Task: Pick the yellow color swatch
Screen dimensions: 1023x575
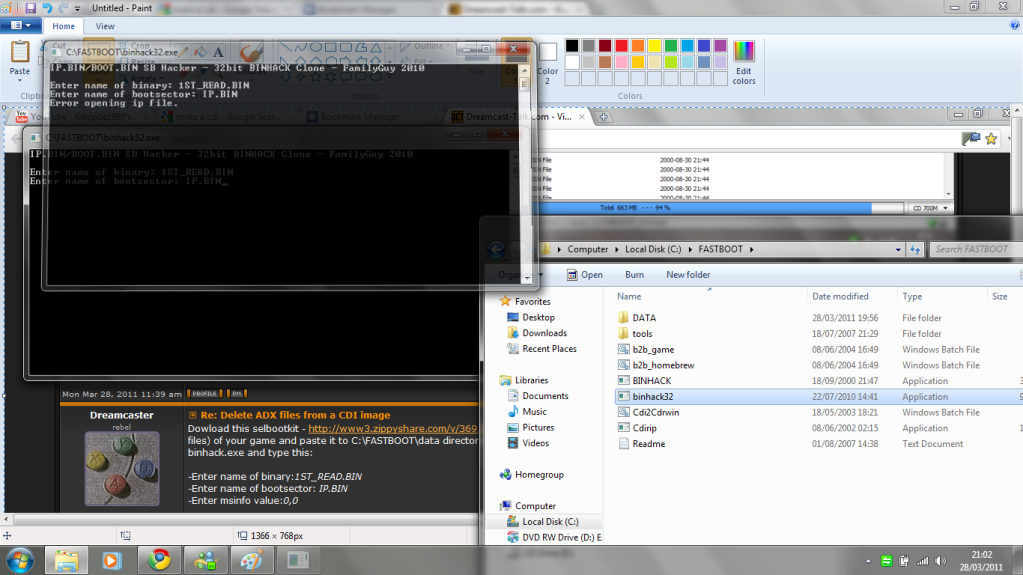Action: point(654,46)
